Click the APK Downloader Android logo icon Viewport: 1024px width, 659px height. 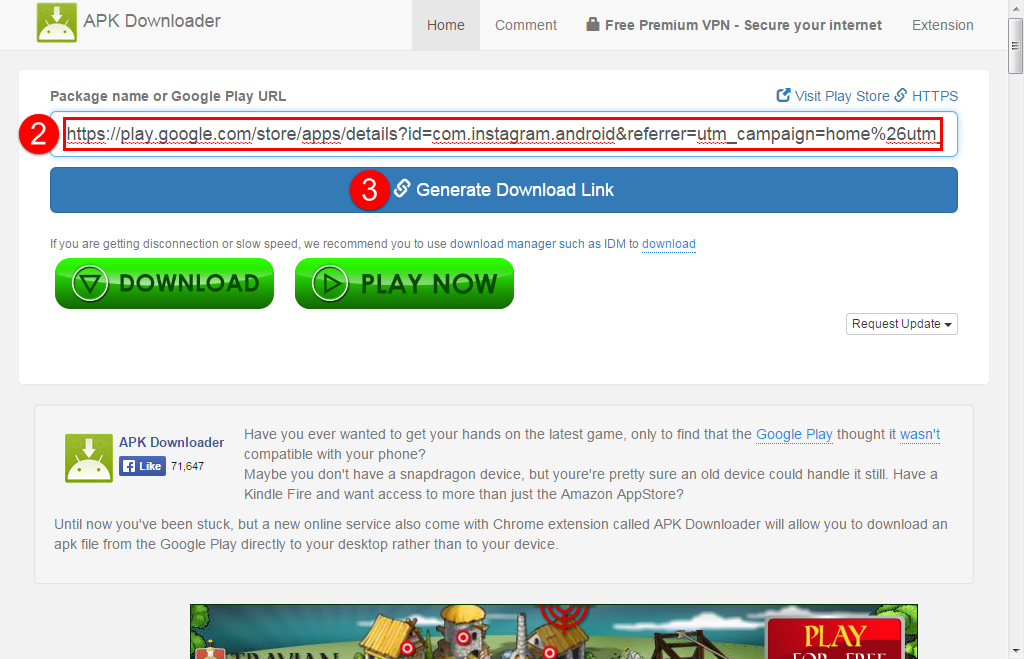tap(57, 22)
